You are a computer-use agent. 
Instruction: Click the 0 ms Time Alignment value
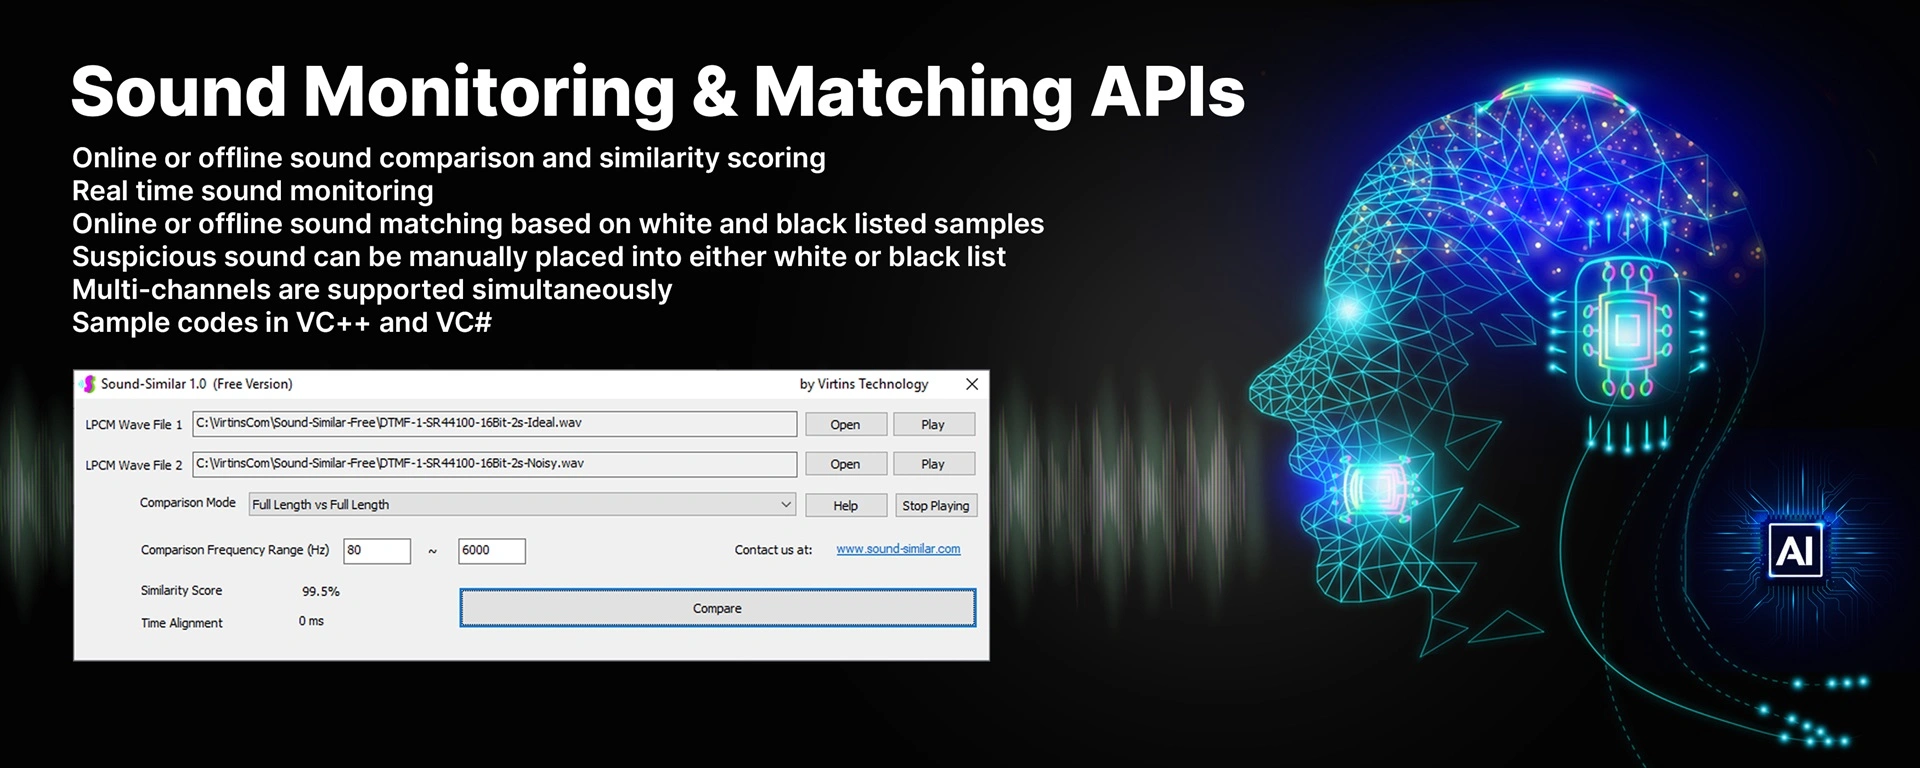coord(311,621)
